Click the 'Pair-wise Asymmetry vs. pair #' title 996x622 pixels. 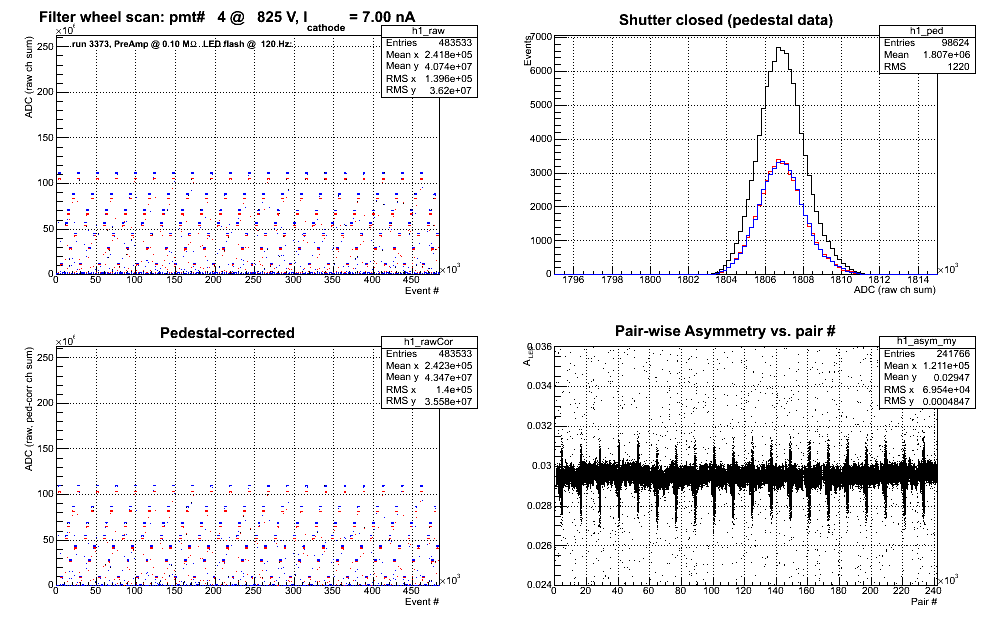coord(725,331)
